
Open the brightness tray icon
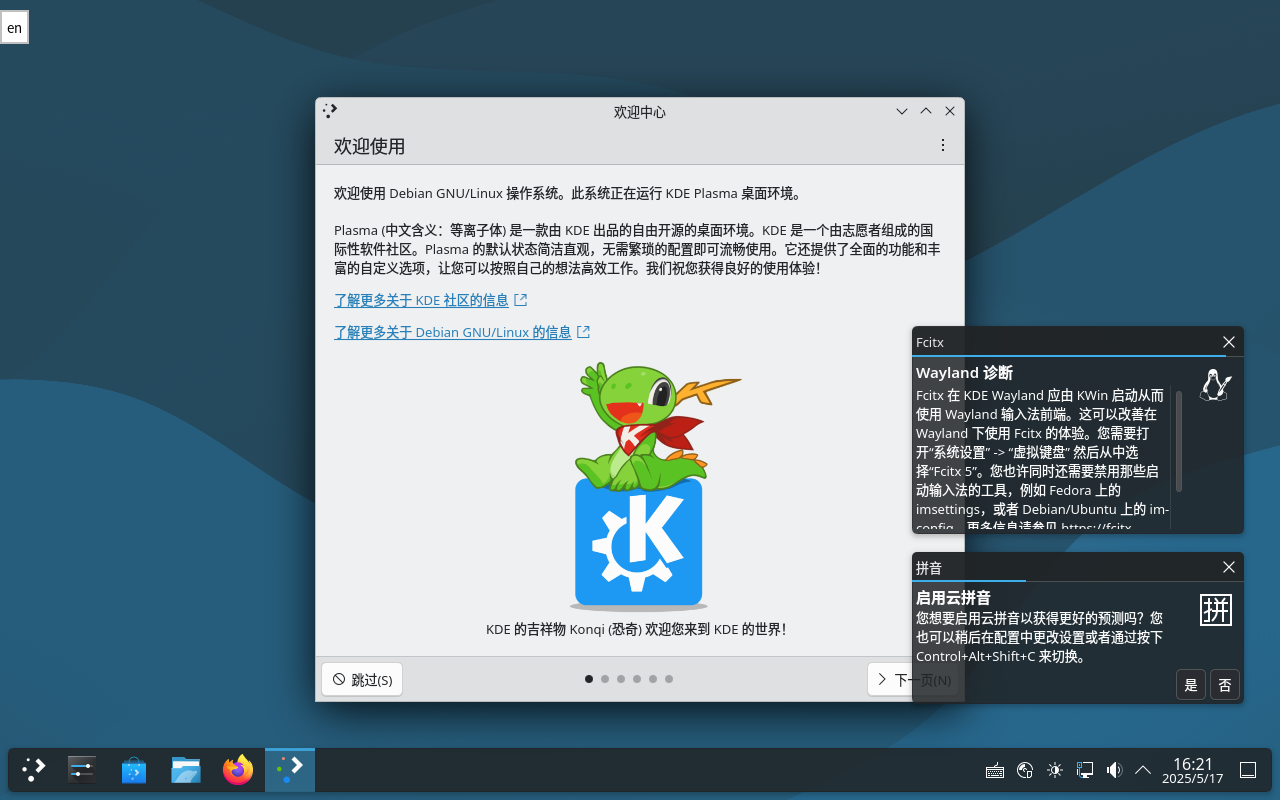pos(1055,770)
